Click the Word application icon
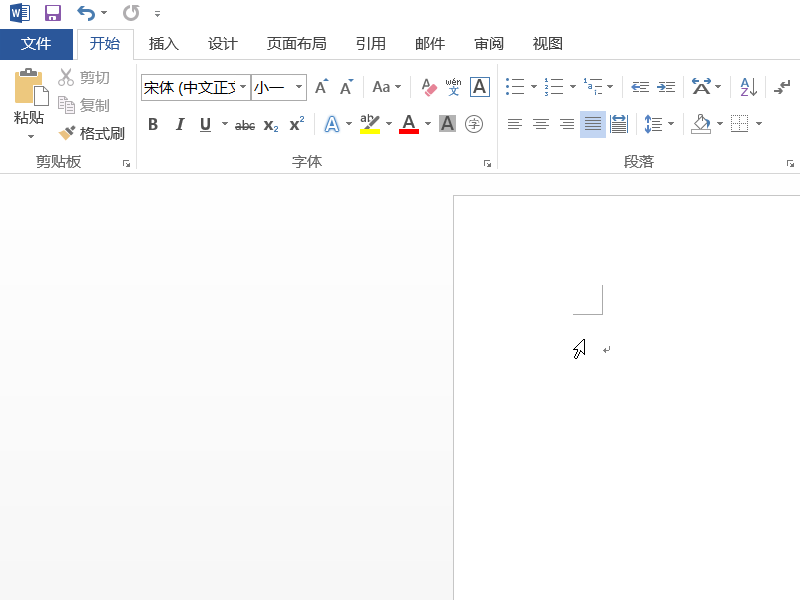 point(20,13)
